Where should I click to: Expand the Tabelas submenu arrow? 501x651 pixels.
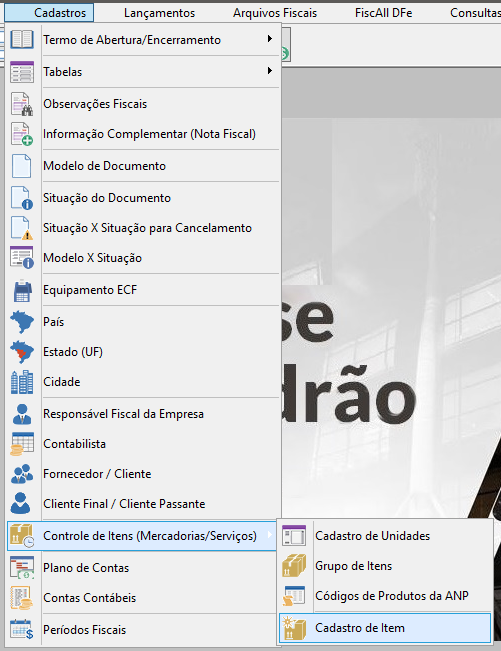[x=270, y=71]
